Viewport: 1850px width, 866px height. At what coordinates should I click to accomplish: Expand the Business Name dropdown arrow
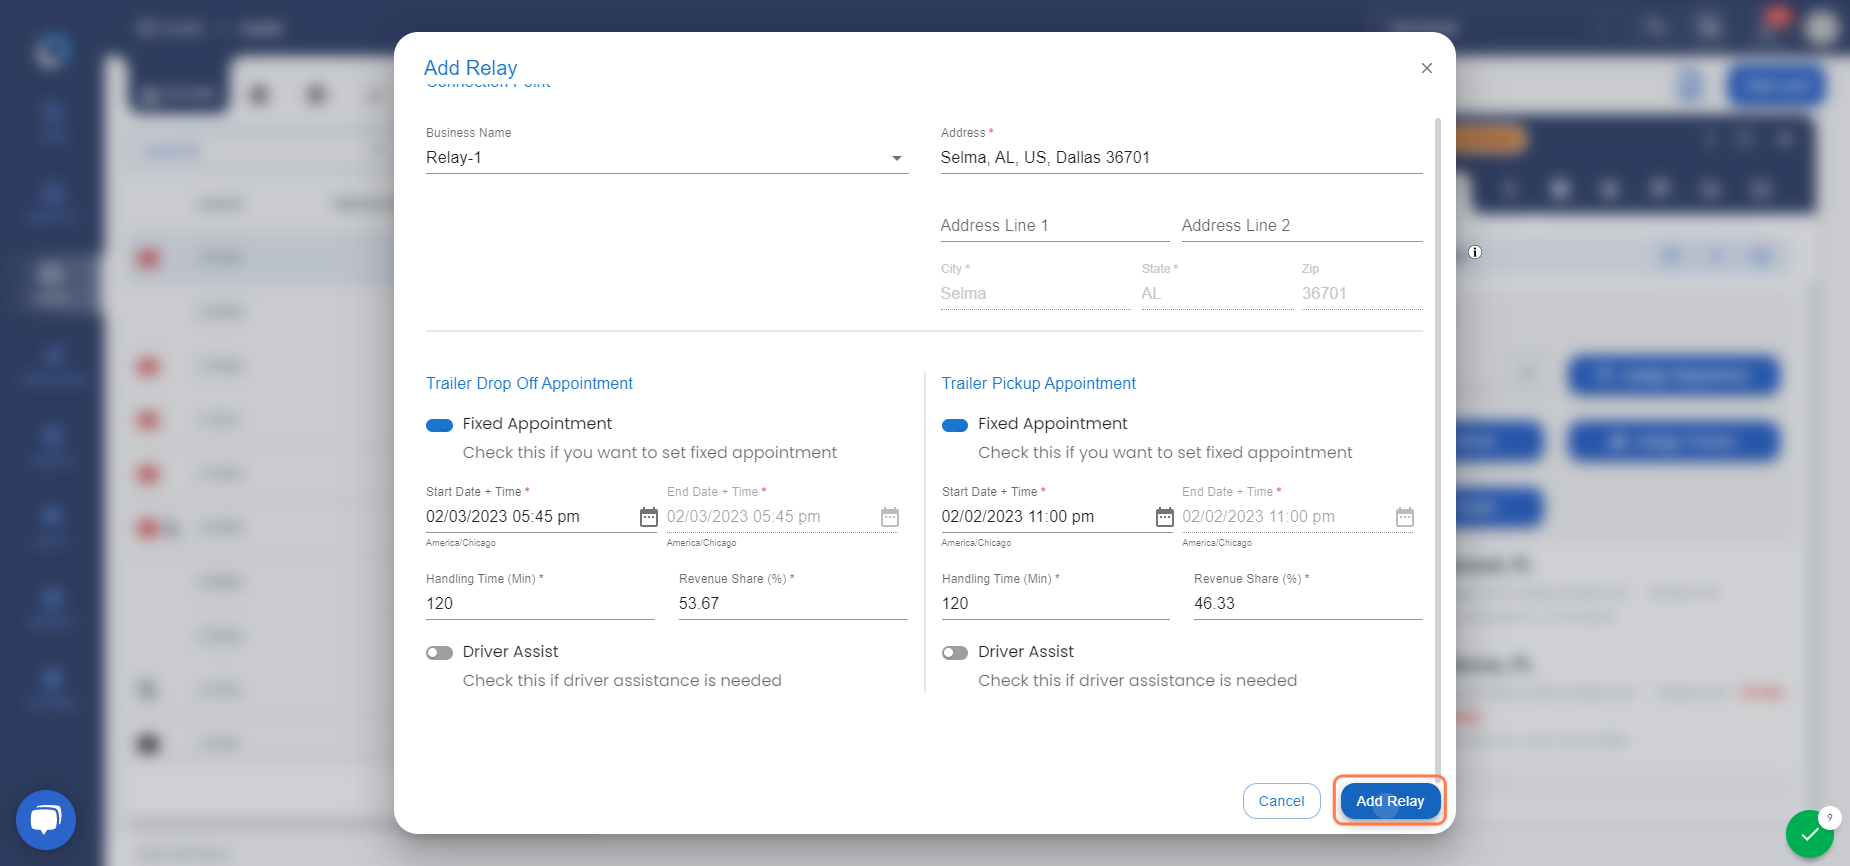pos(897,158)
